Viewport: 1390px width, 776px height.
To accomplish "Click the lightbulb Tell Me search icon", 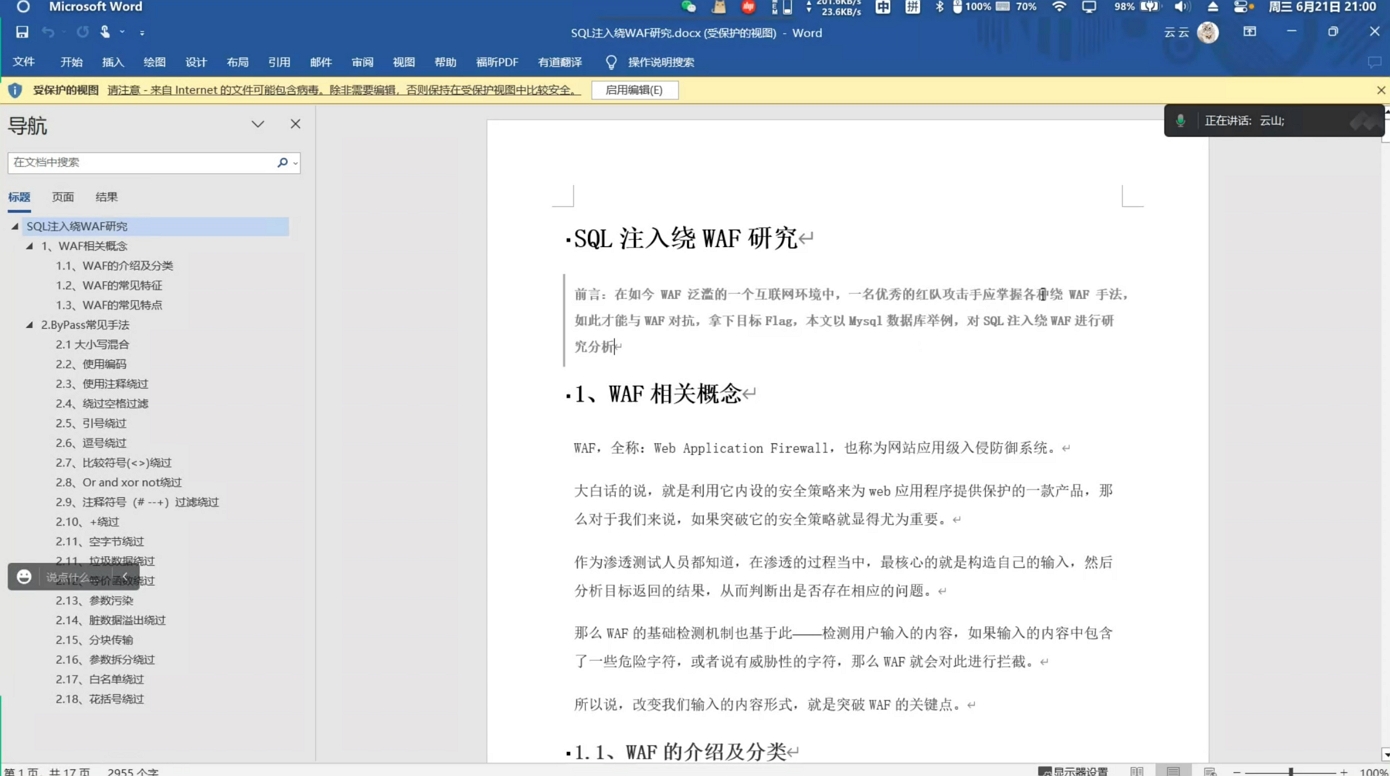I will (611, 62).
